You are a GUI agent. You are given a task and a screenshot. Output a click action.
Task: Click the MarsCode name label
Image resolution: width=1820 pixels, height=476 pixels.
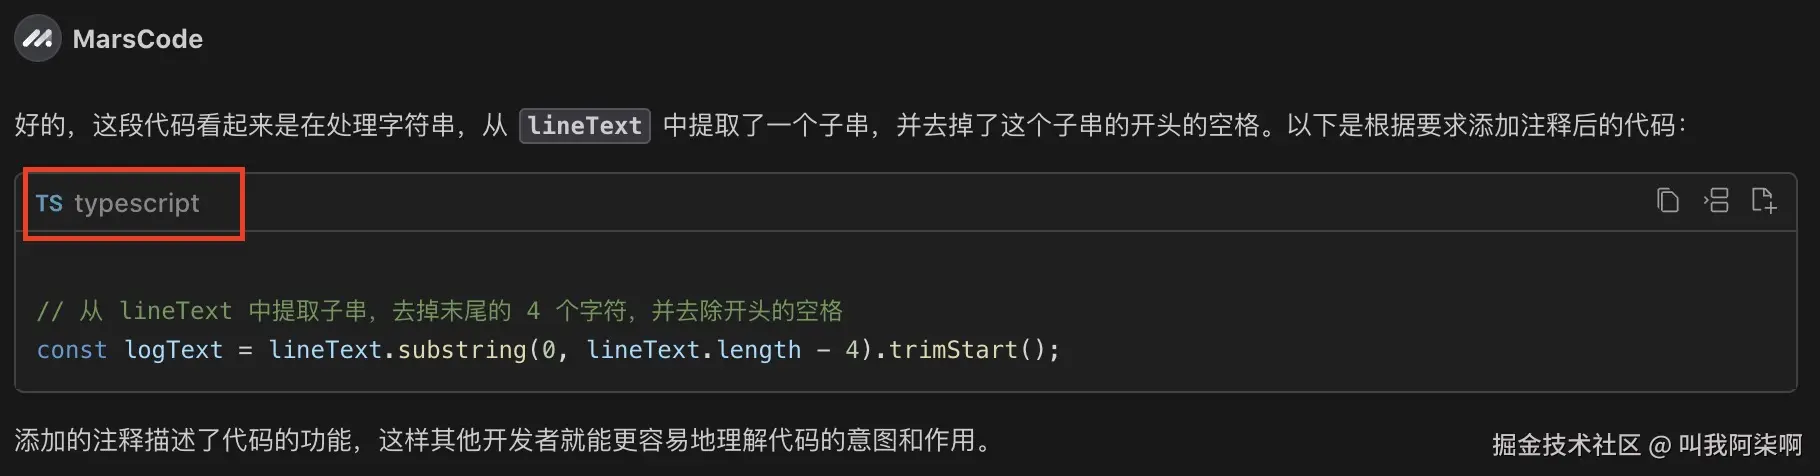[x=138, y=39]
